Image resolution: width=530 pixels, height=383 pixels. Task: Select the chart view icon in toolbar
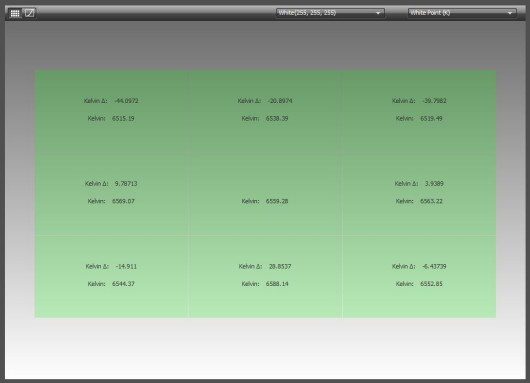tap(30, 13)
